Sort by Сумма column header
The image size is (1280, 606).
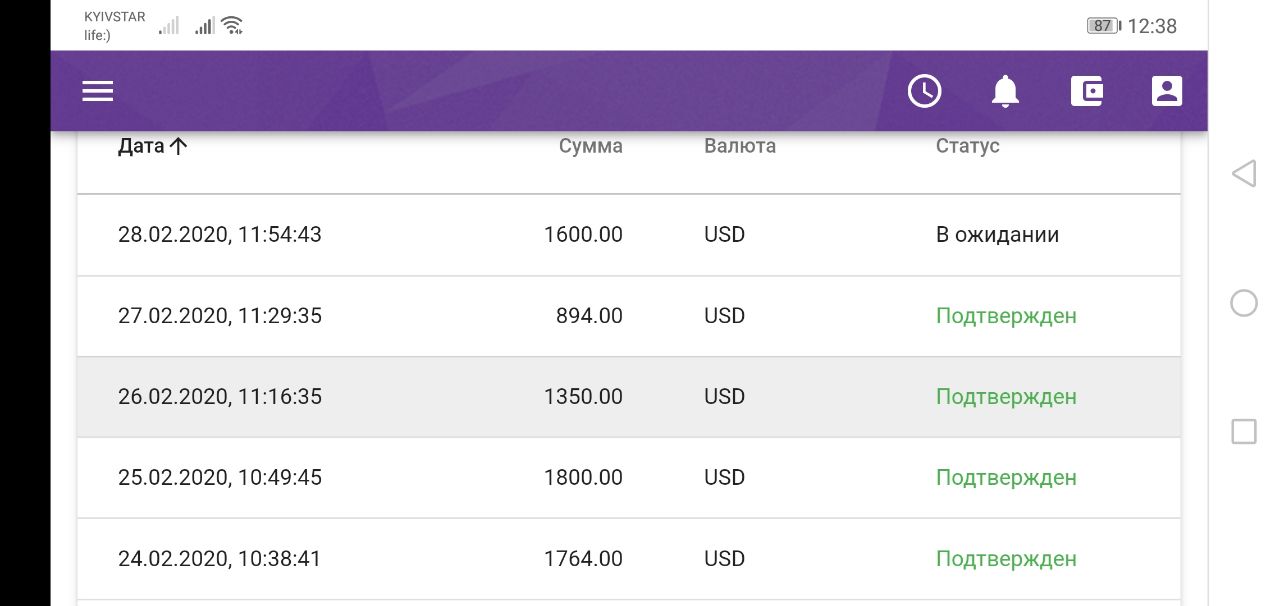590,146
